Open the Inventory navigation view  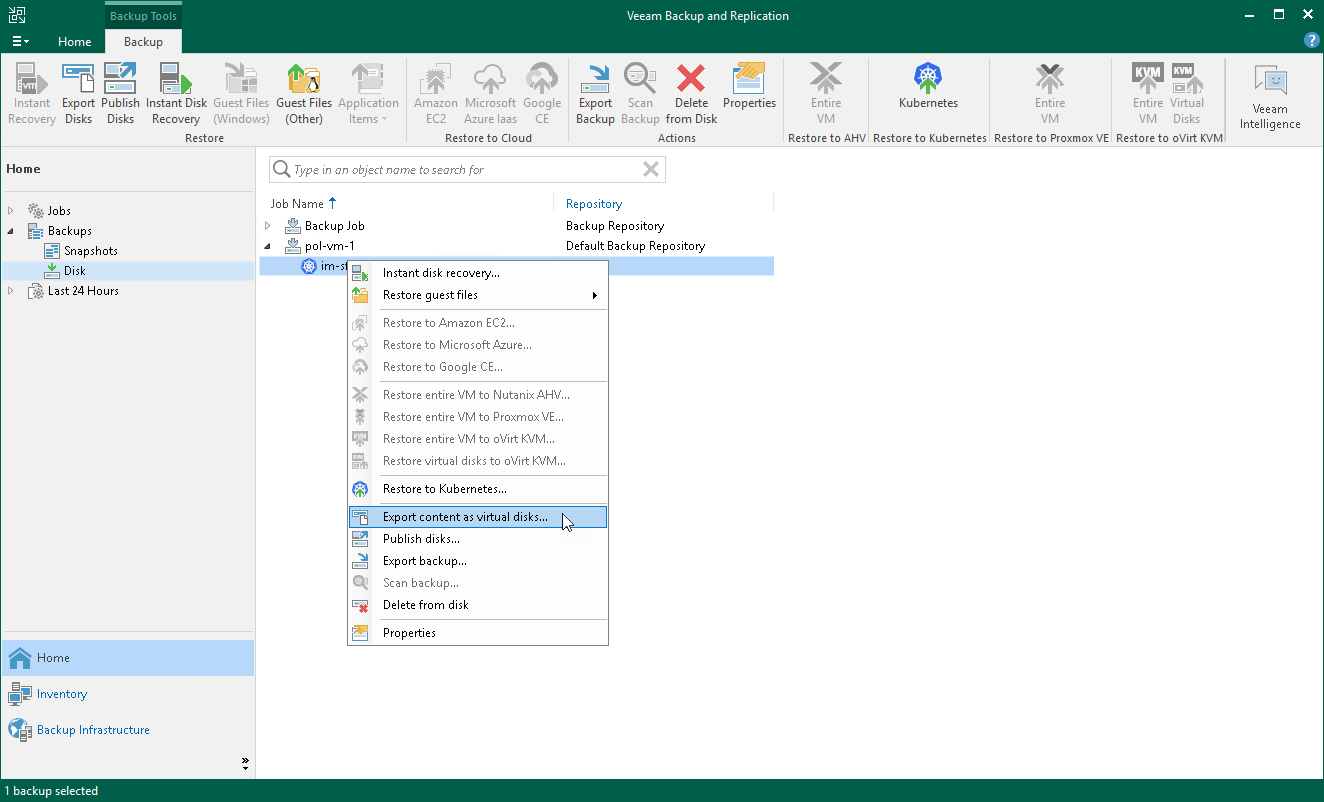click(128, 694)
